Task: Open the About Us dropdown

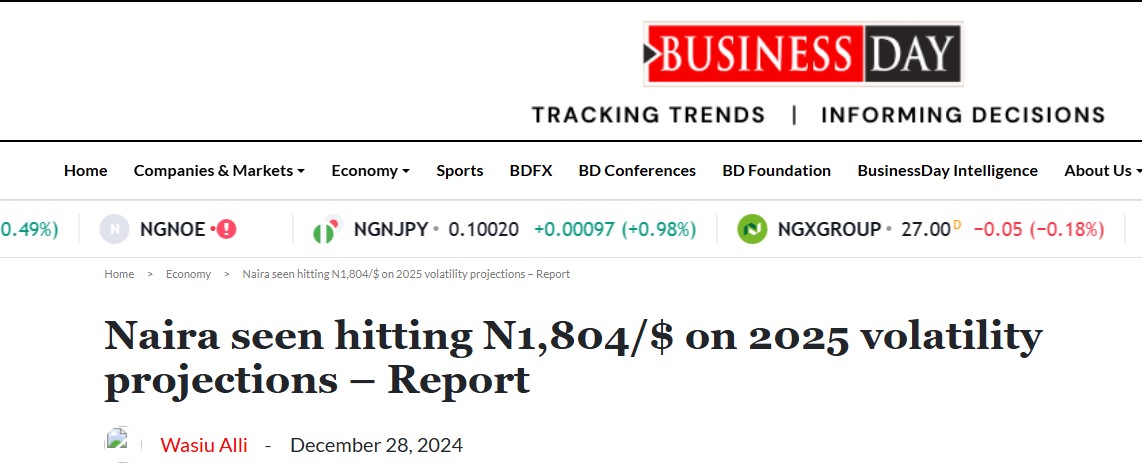Action: (1102, 171)
